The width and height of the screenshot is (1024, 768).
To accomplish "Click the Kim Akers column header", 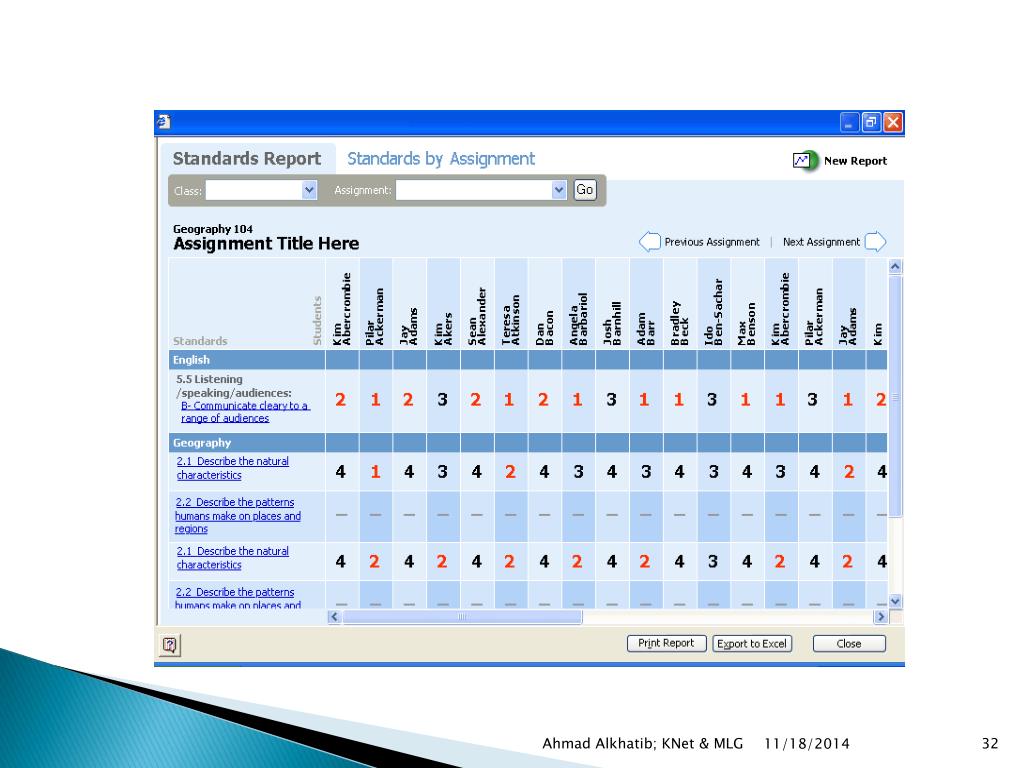I will tap(443, 304).
